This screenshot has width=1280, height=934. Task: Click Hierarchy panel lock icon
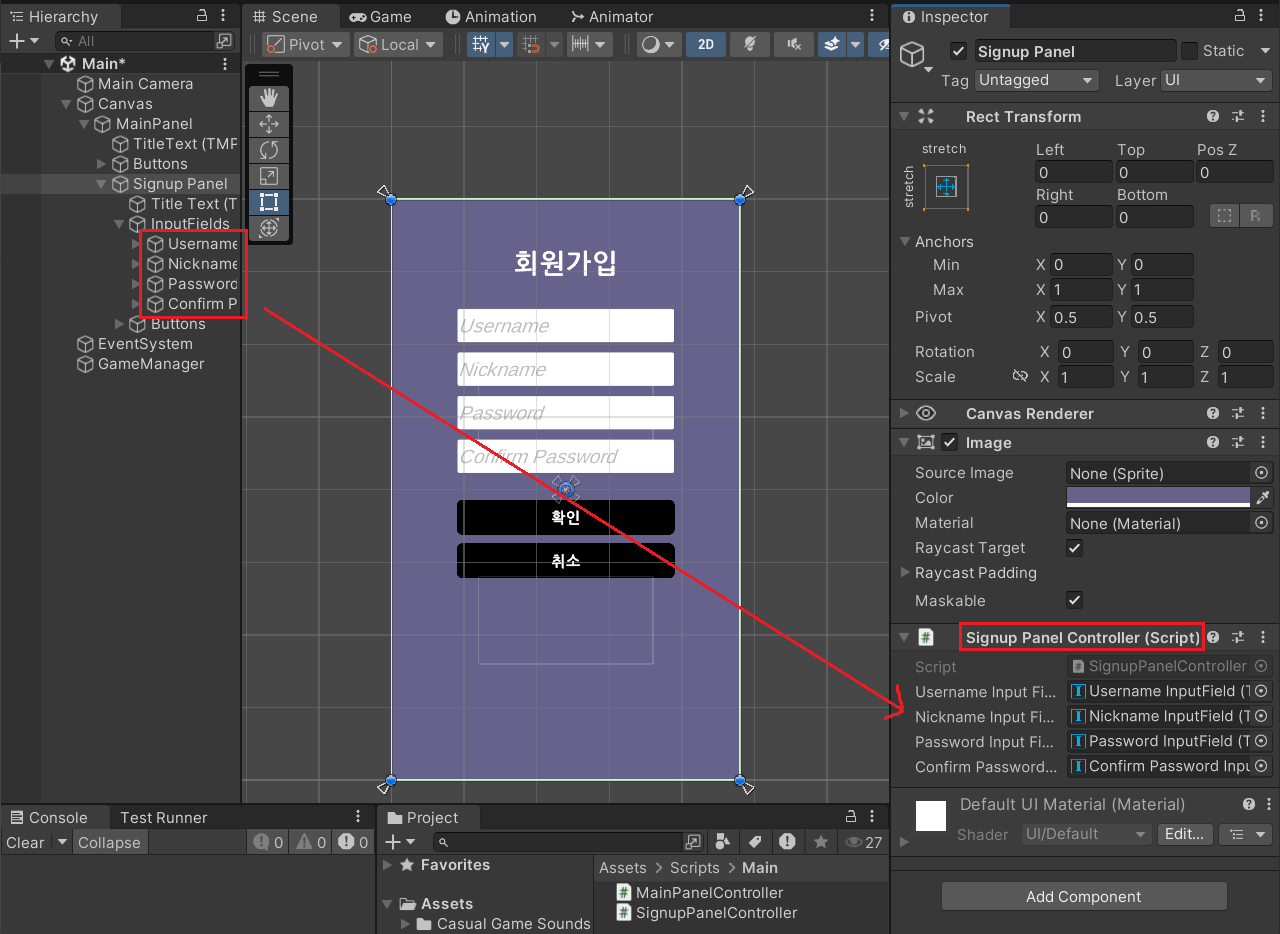click(202, 16)
